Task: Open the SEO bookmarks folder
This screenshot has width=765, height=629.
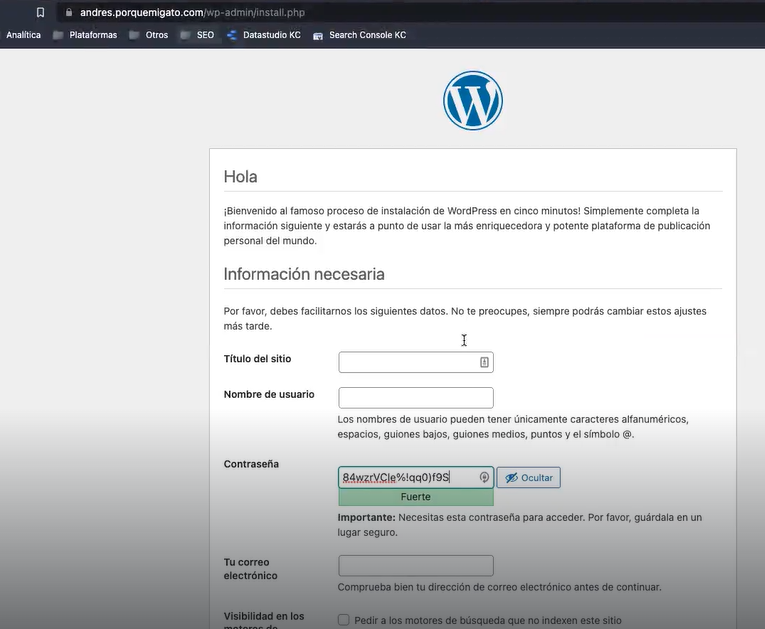Action: 197,35
